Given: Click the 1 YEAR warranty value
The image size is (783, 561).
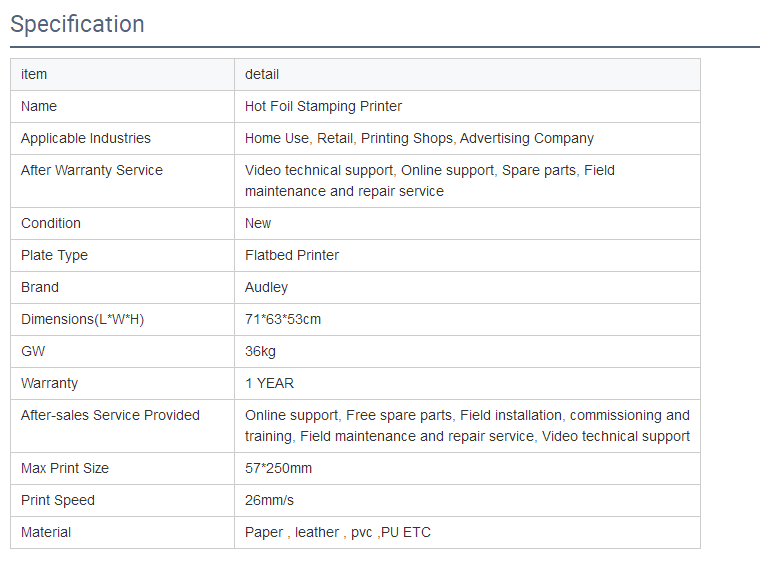Looking at the screenshot, I should [269, 383].
